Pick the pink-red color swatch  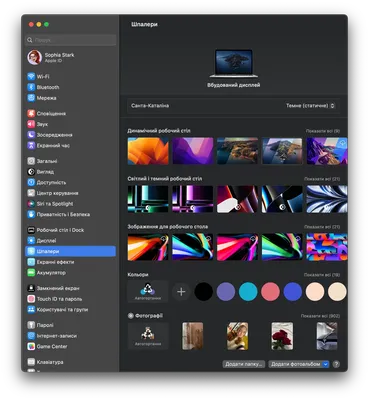[x=270, y=292]
